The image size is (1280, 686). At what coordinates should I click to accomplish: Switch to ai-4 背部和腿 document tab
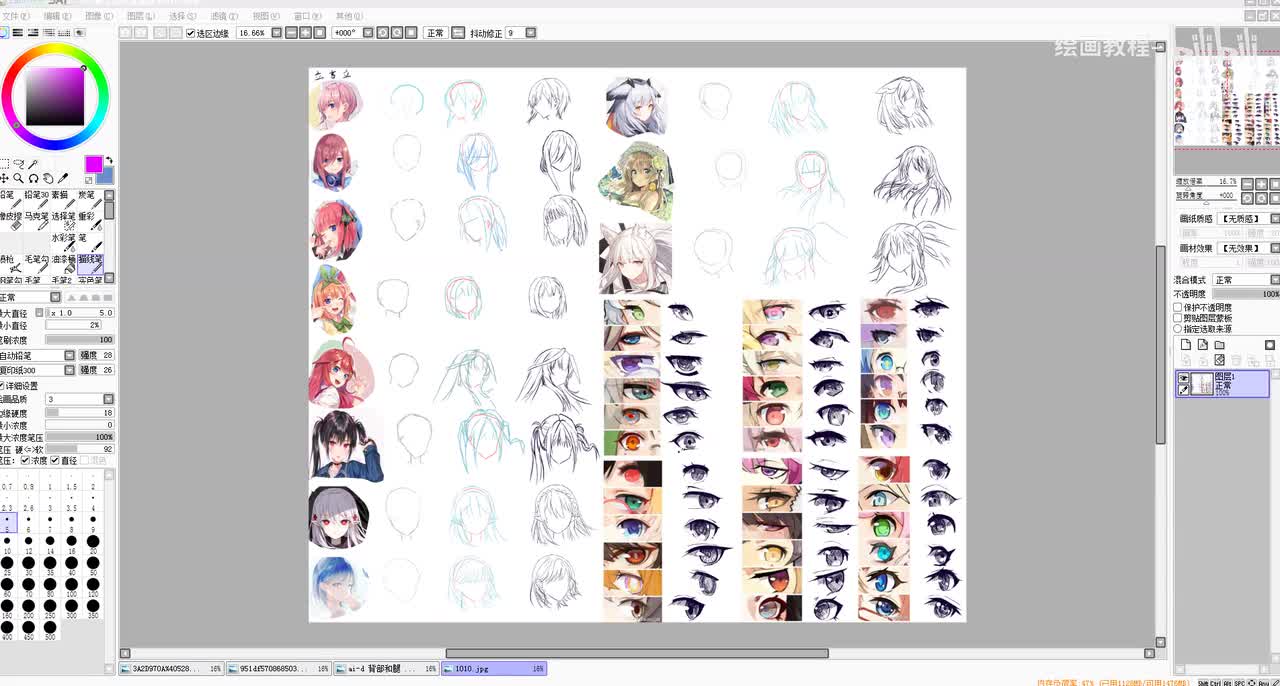pos(386,668)
